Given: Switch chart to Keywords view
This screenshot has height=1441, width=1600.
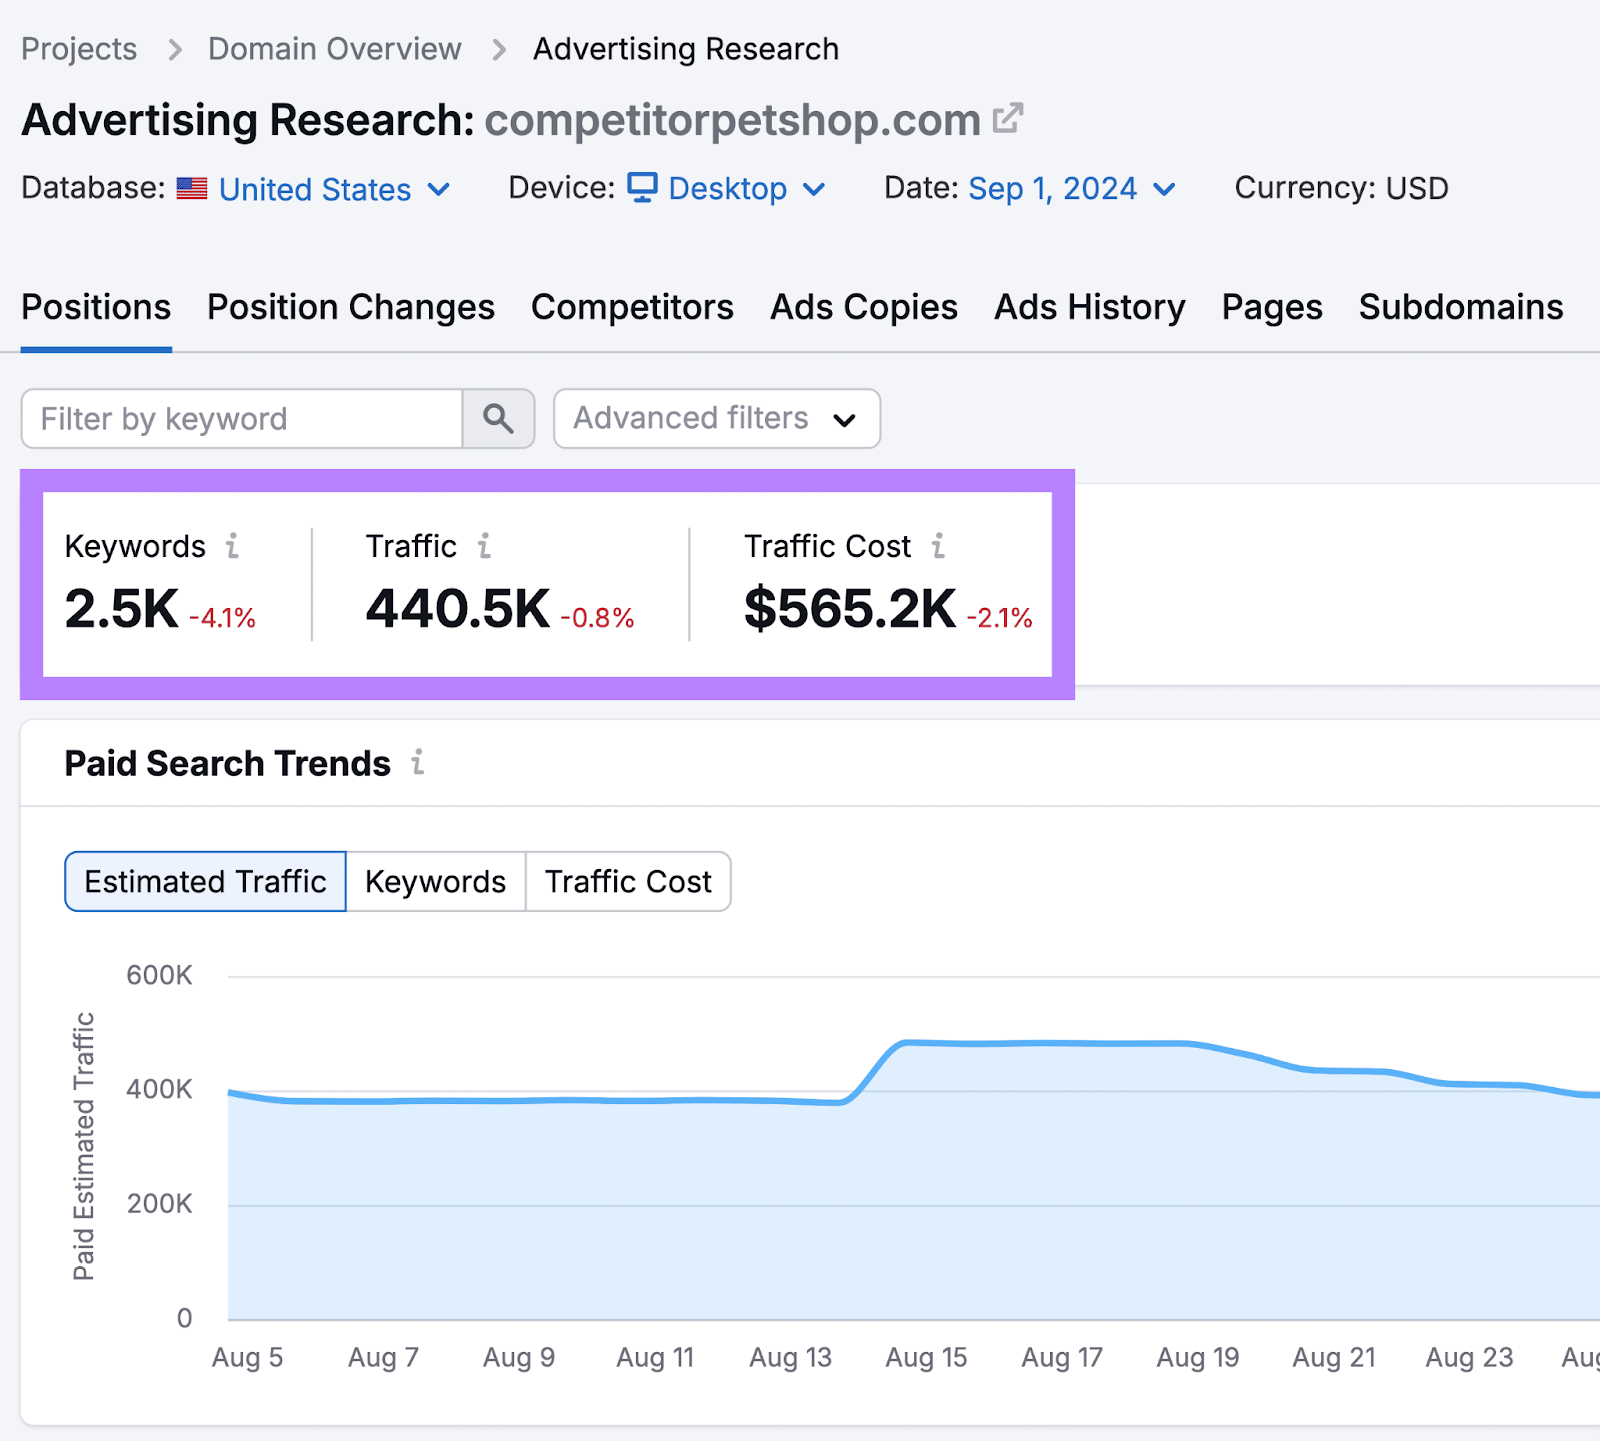Looking at the screenshot, I should 434,881.
